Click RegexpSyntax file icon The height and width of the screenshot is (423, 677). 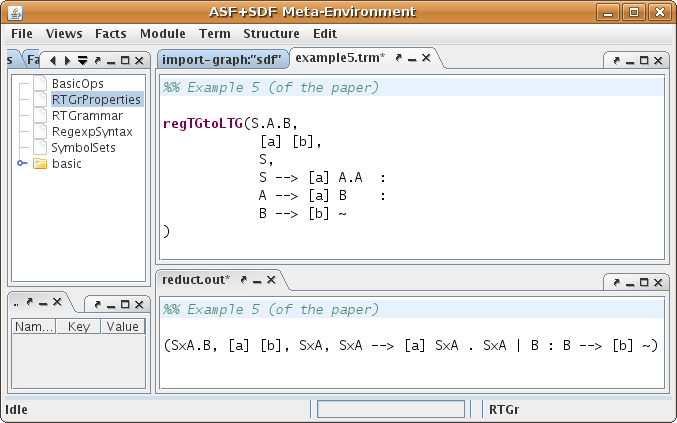(x=40, y=132)
